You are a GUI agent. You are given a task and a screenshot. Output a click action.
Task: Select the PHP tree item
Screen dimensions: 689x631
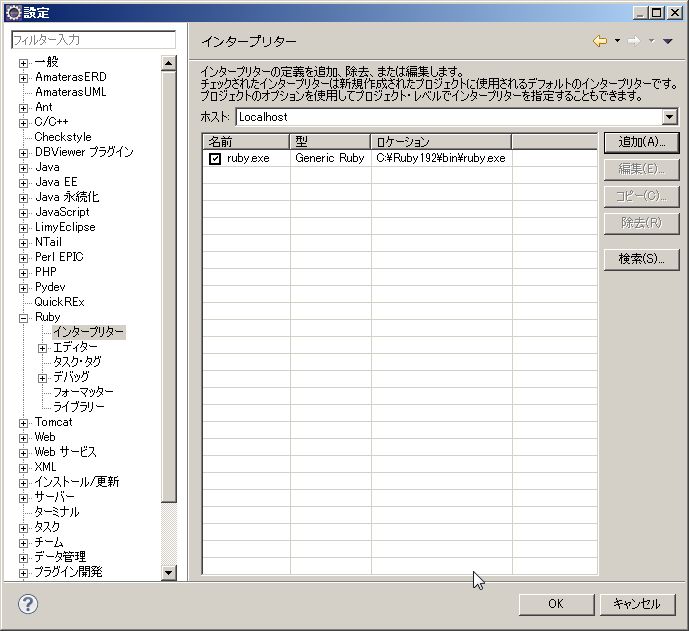(46, 272)
